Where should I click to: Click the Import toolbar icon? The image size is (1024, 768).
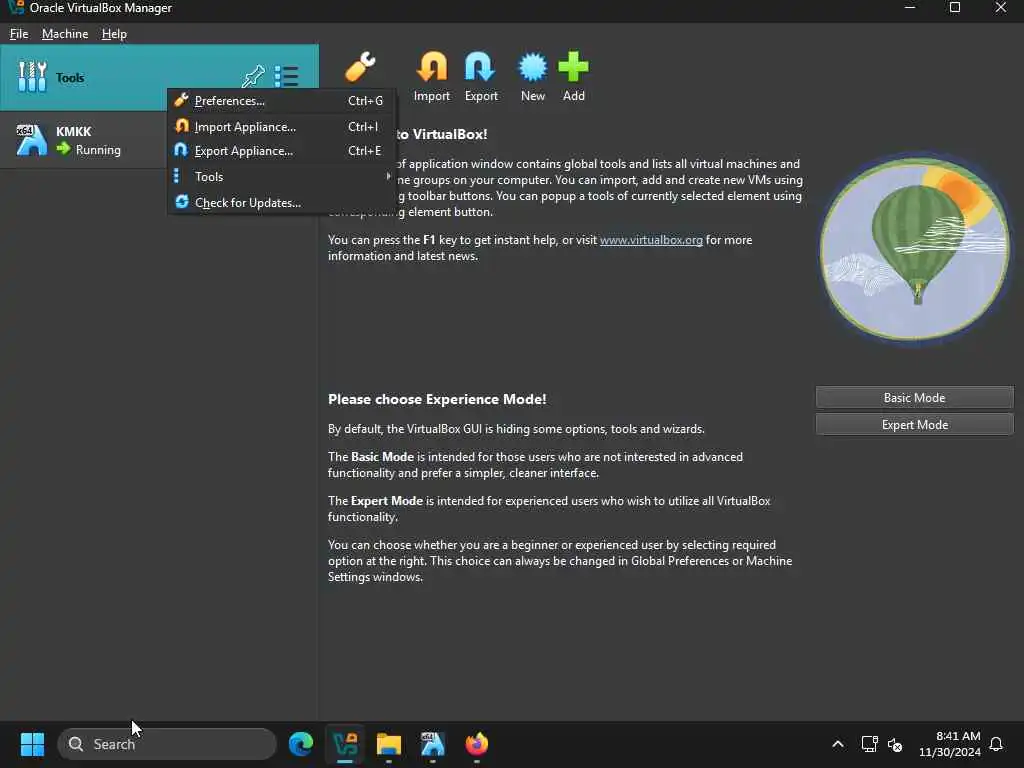(432, 76)
